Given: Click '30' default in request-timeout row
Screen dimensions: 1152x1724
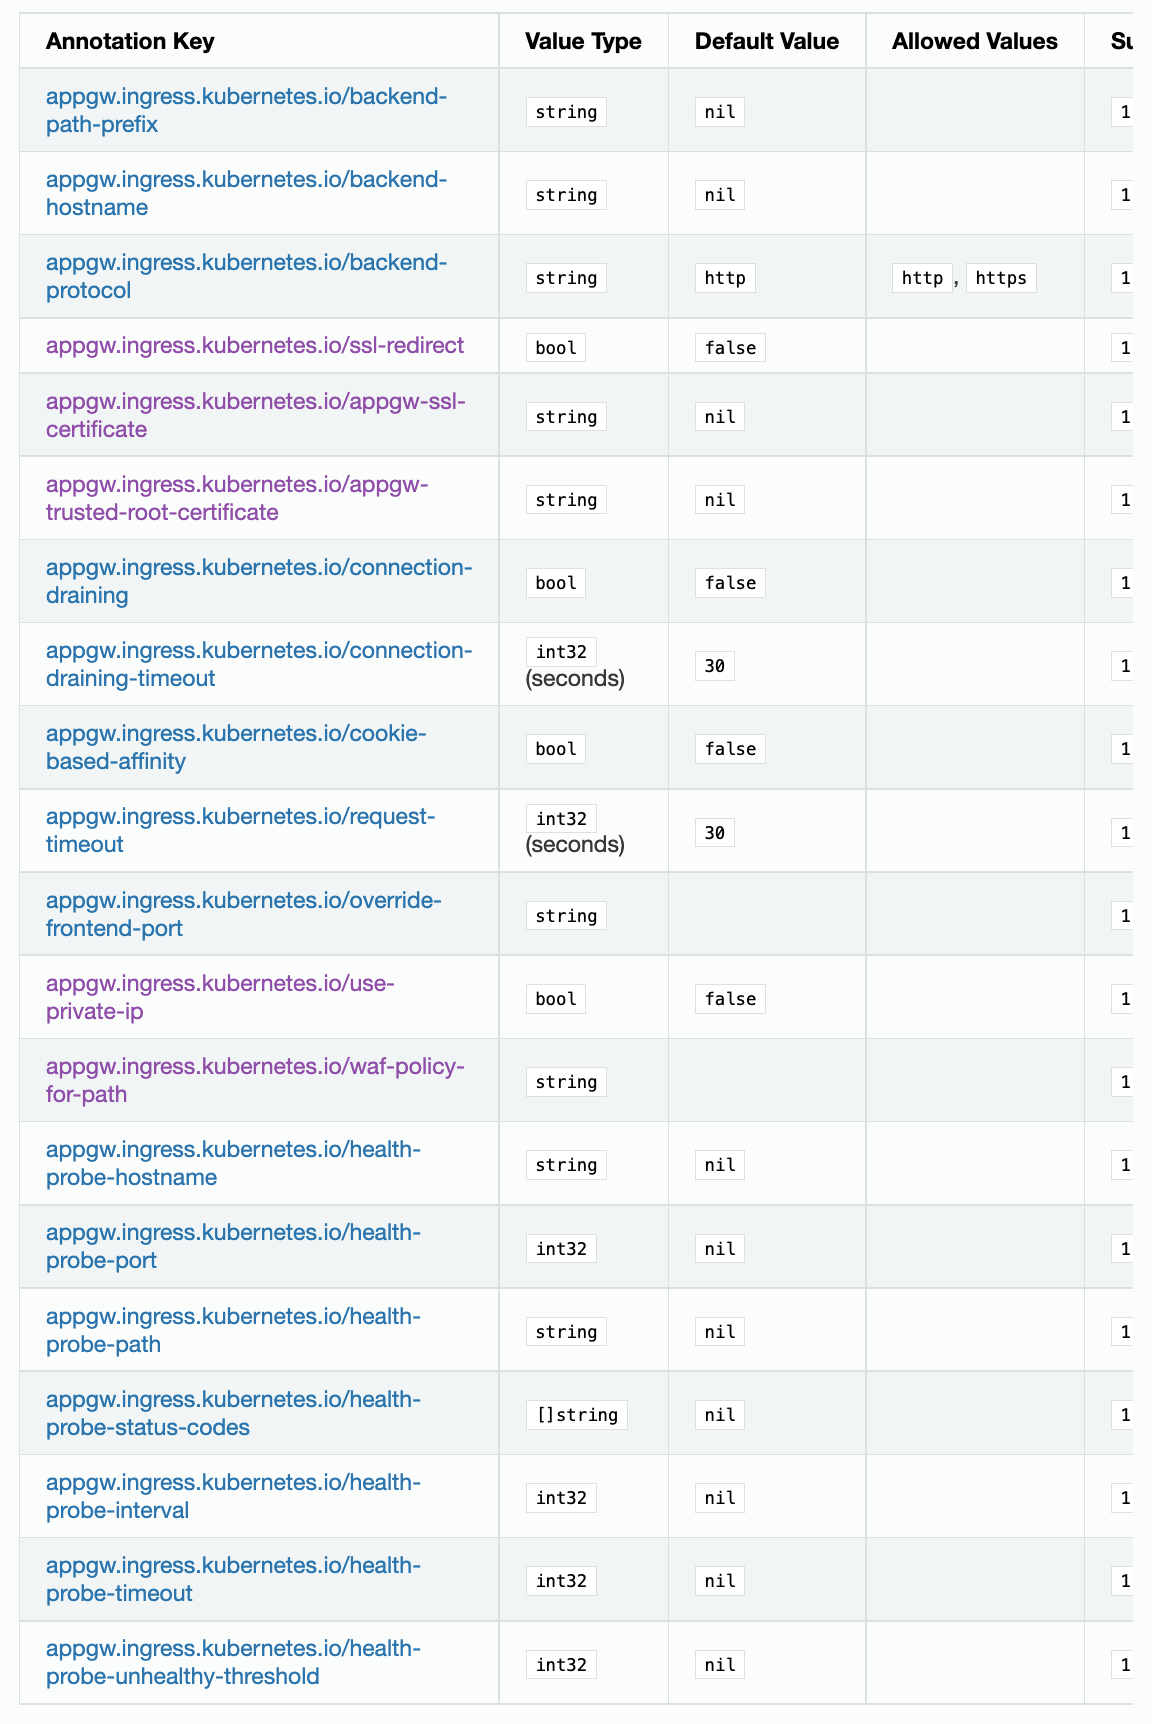Looking at the screenshot, I should click(x=715, y=833).
